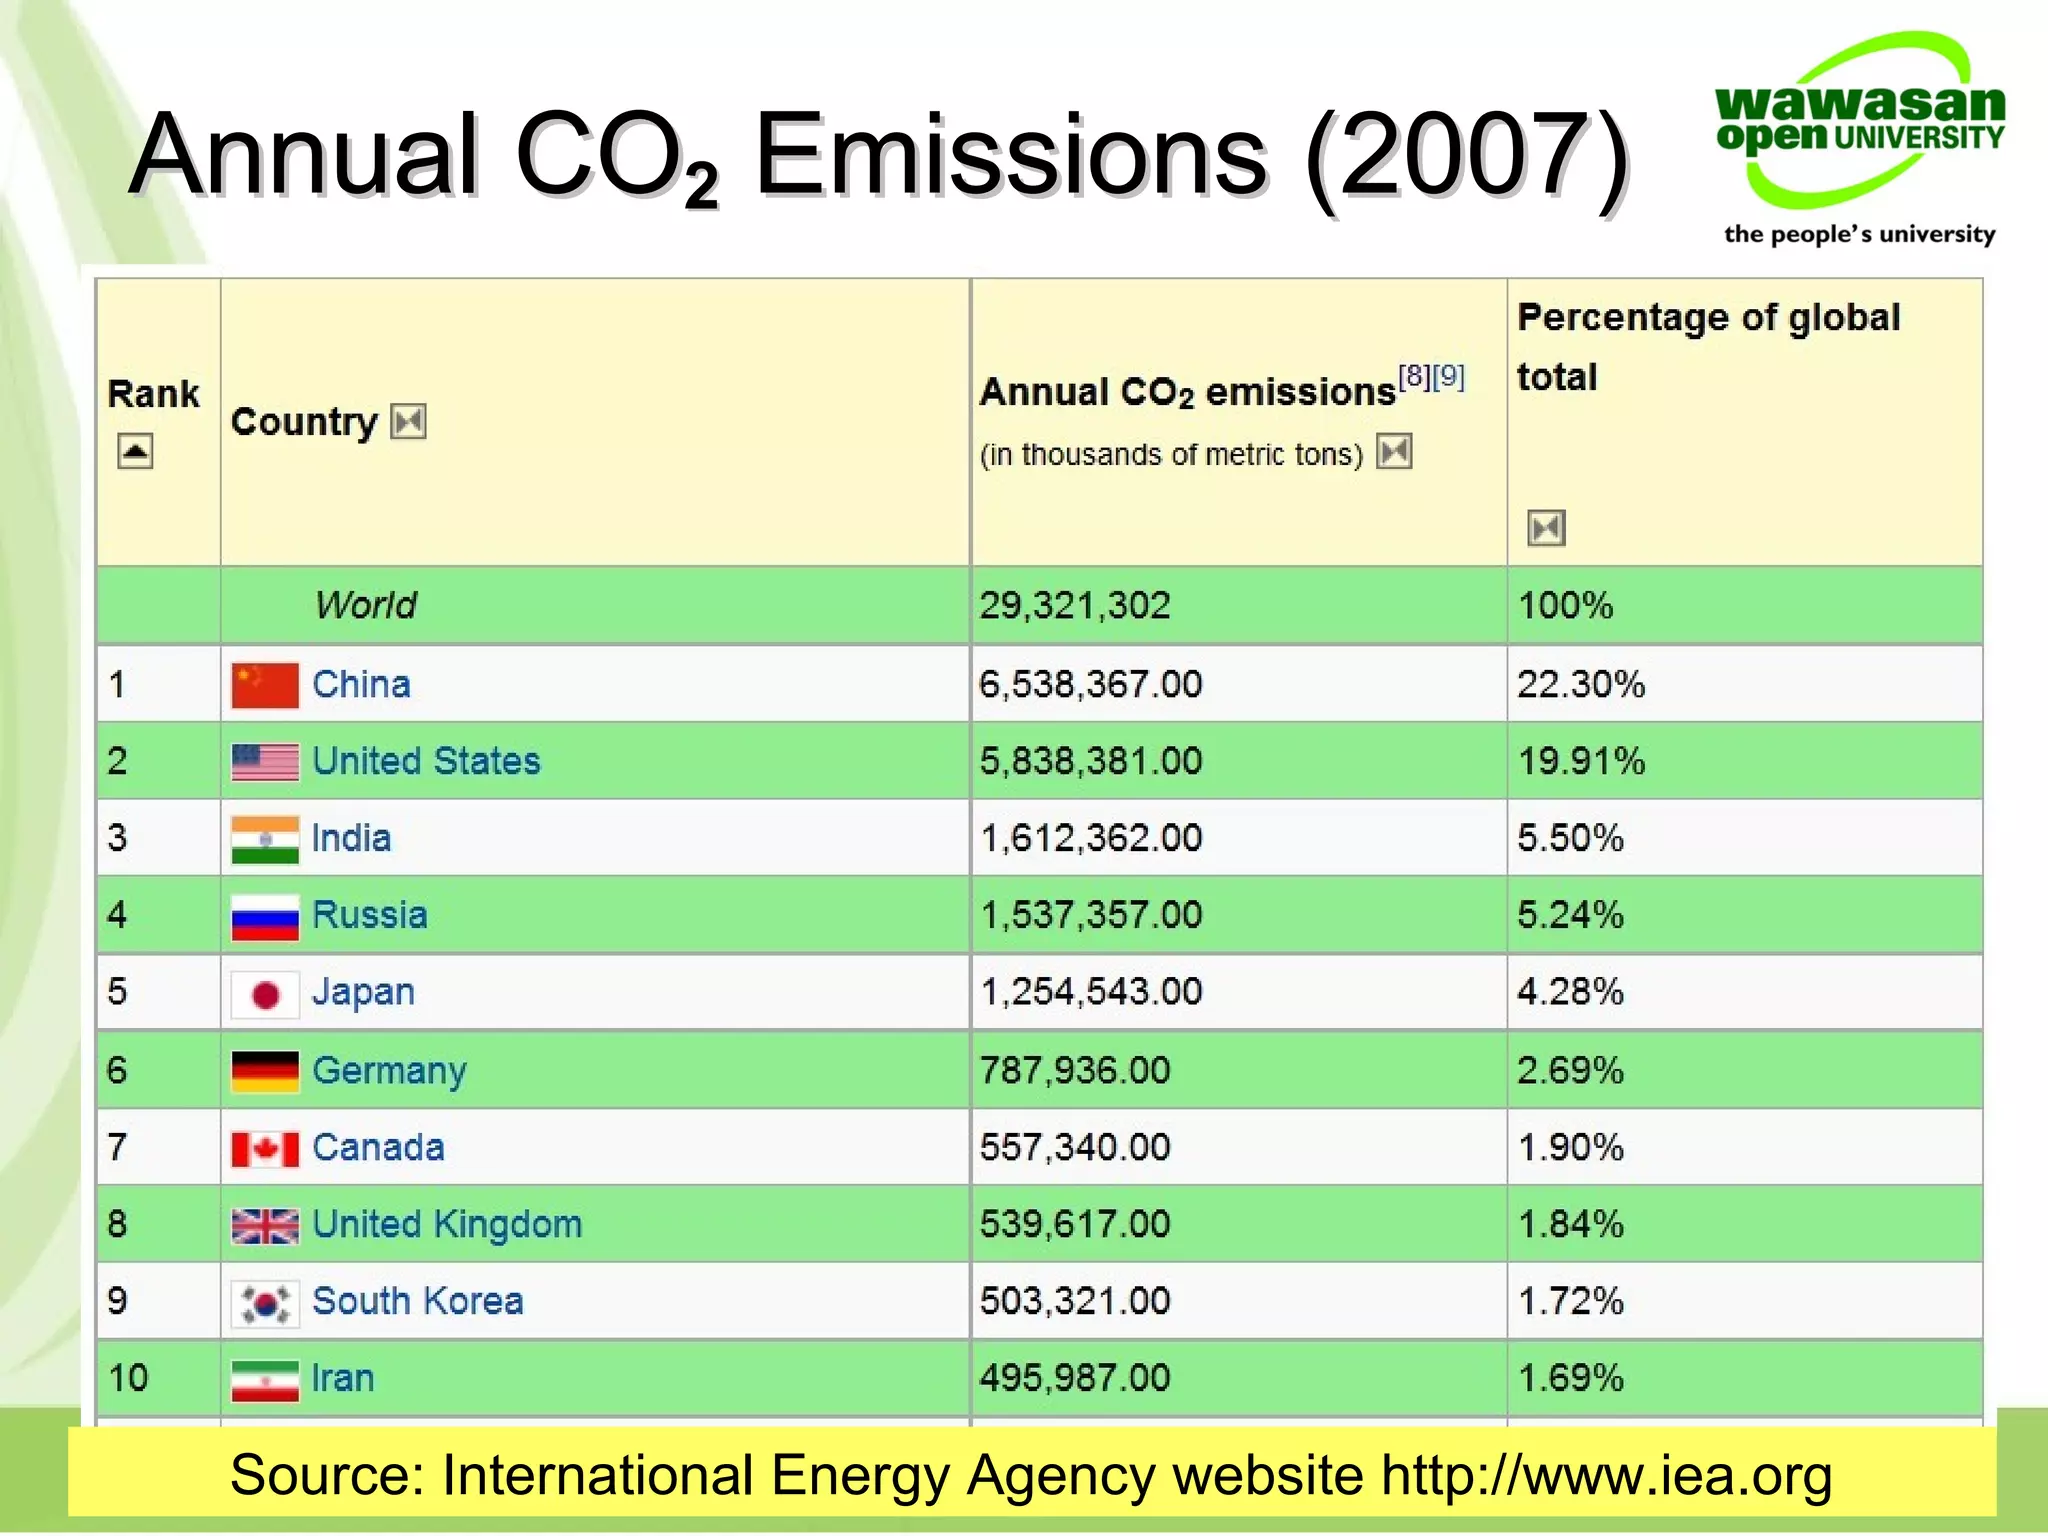Click 'the people's university' tagline

pyautogui.click(x=1859, y=234)
